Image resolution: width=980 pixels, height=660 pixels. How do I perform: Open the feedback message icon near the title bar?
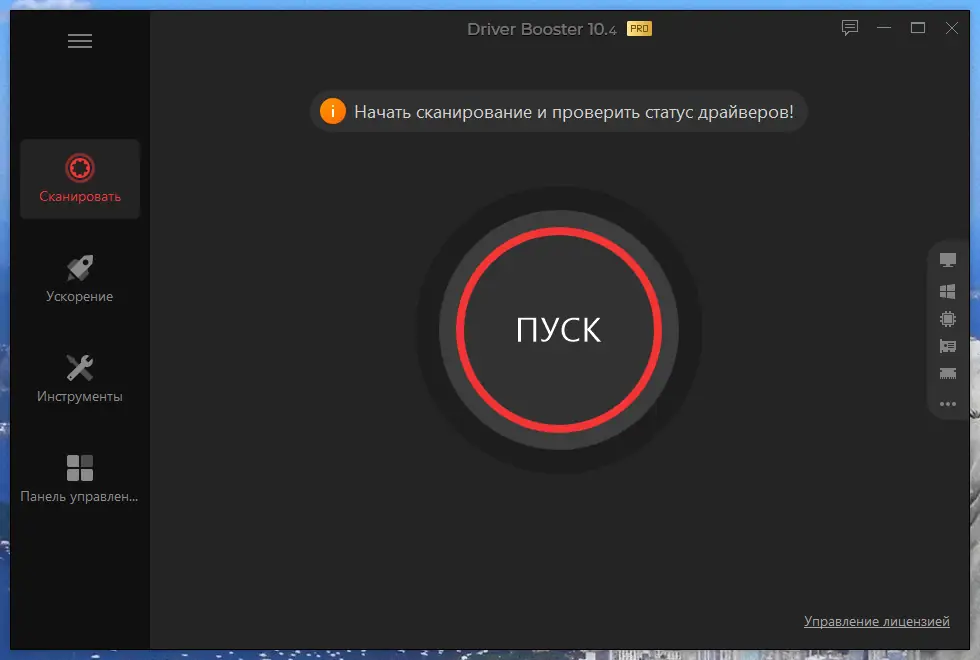click(849, 28)
